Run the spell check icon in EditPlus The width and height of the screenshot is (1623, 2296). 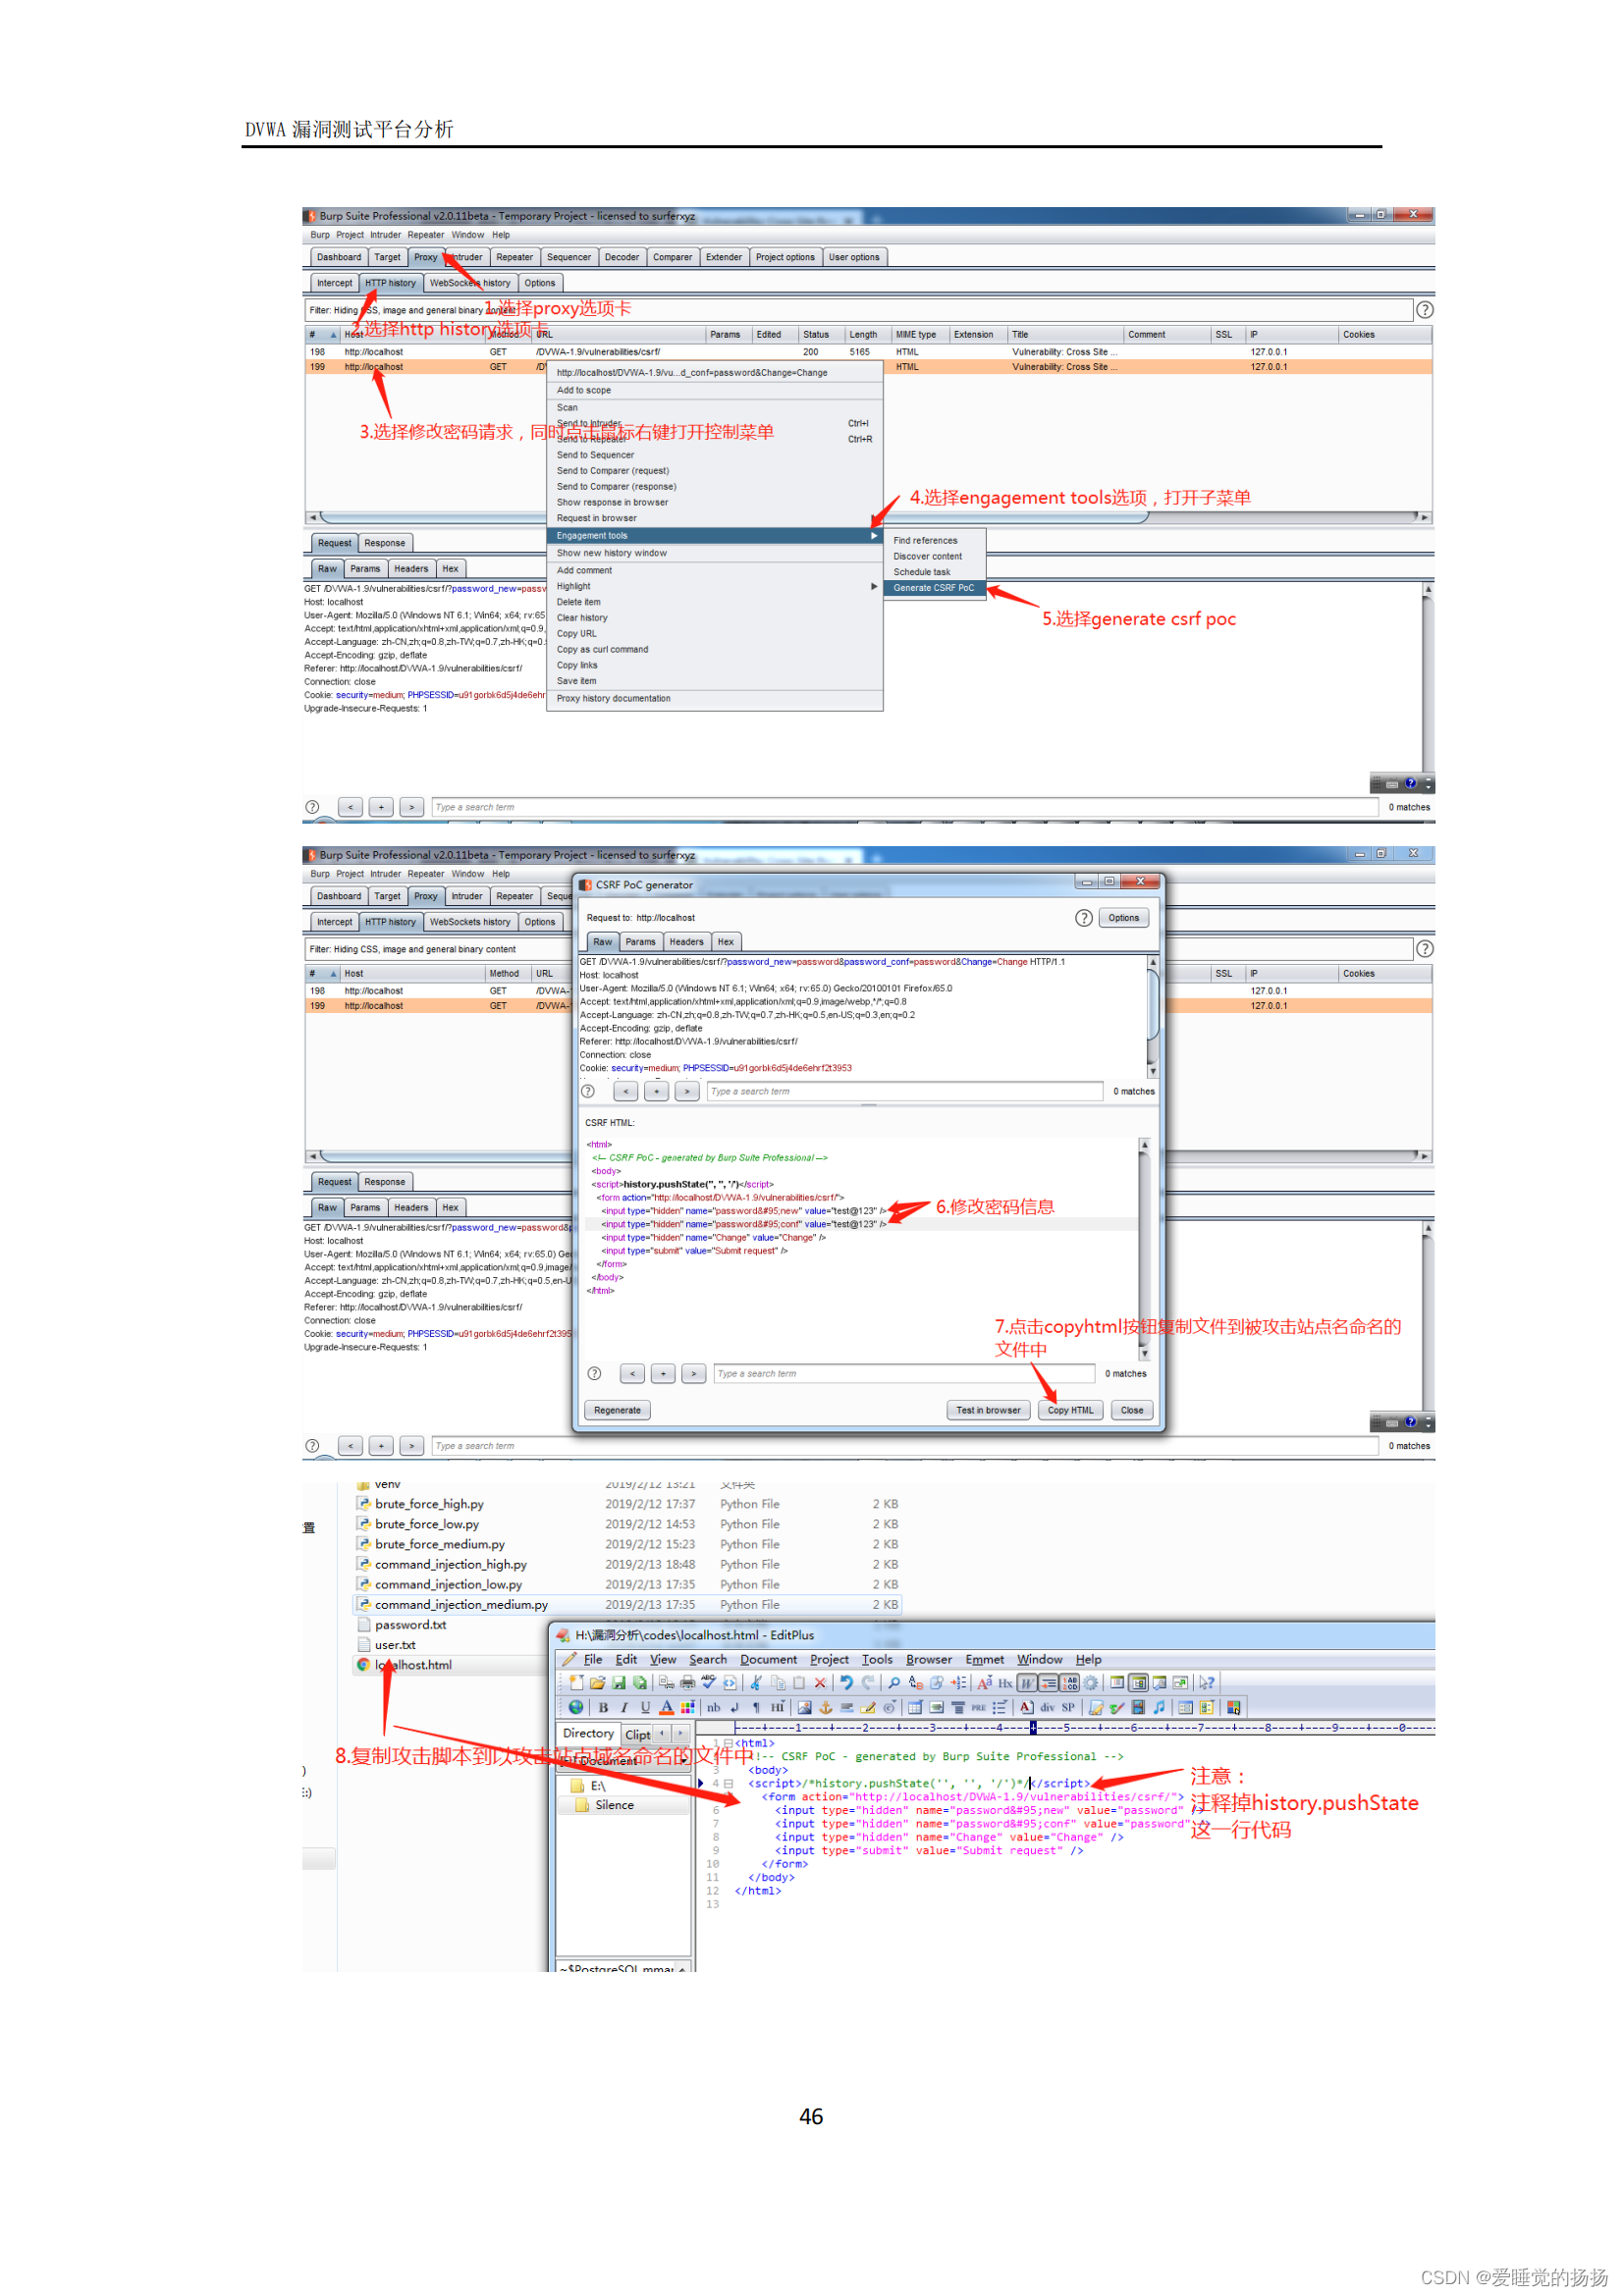709,1683
